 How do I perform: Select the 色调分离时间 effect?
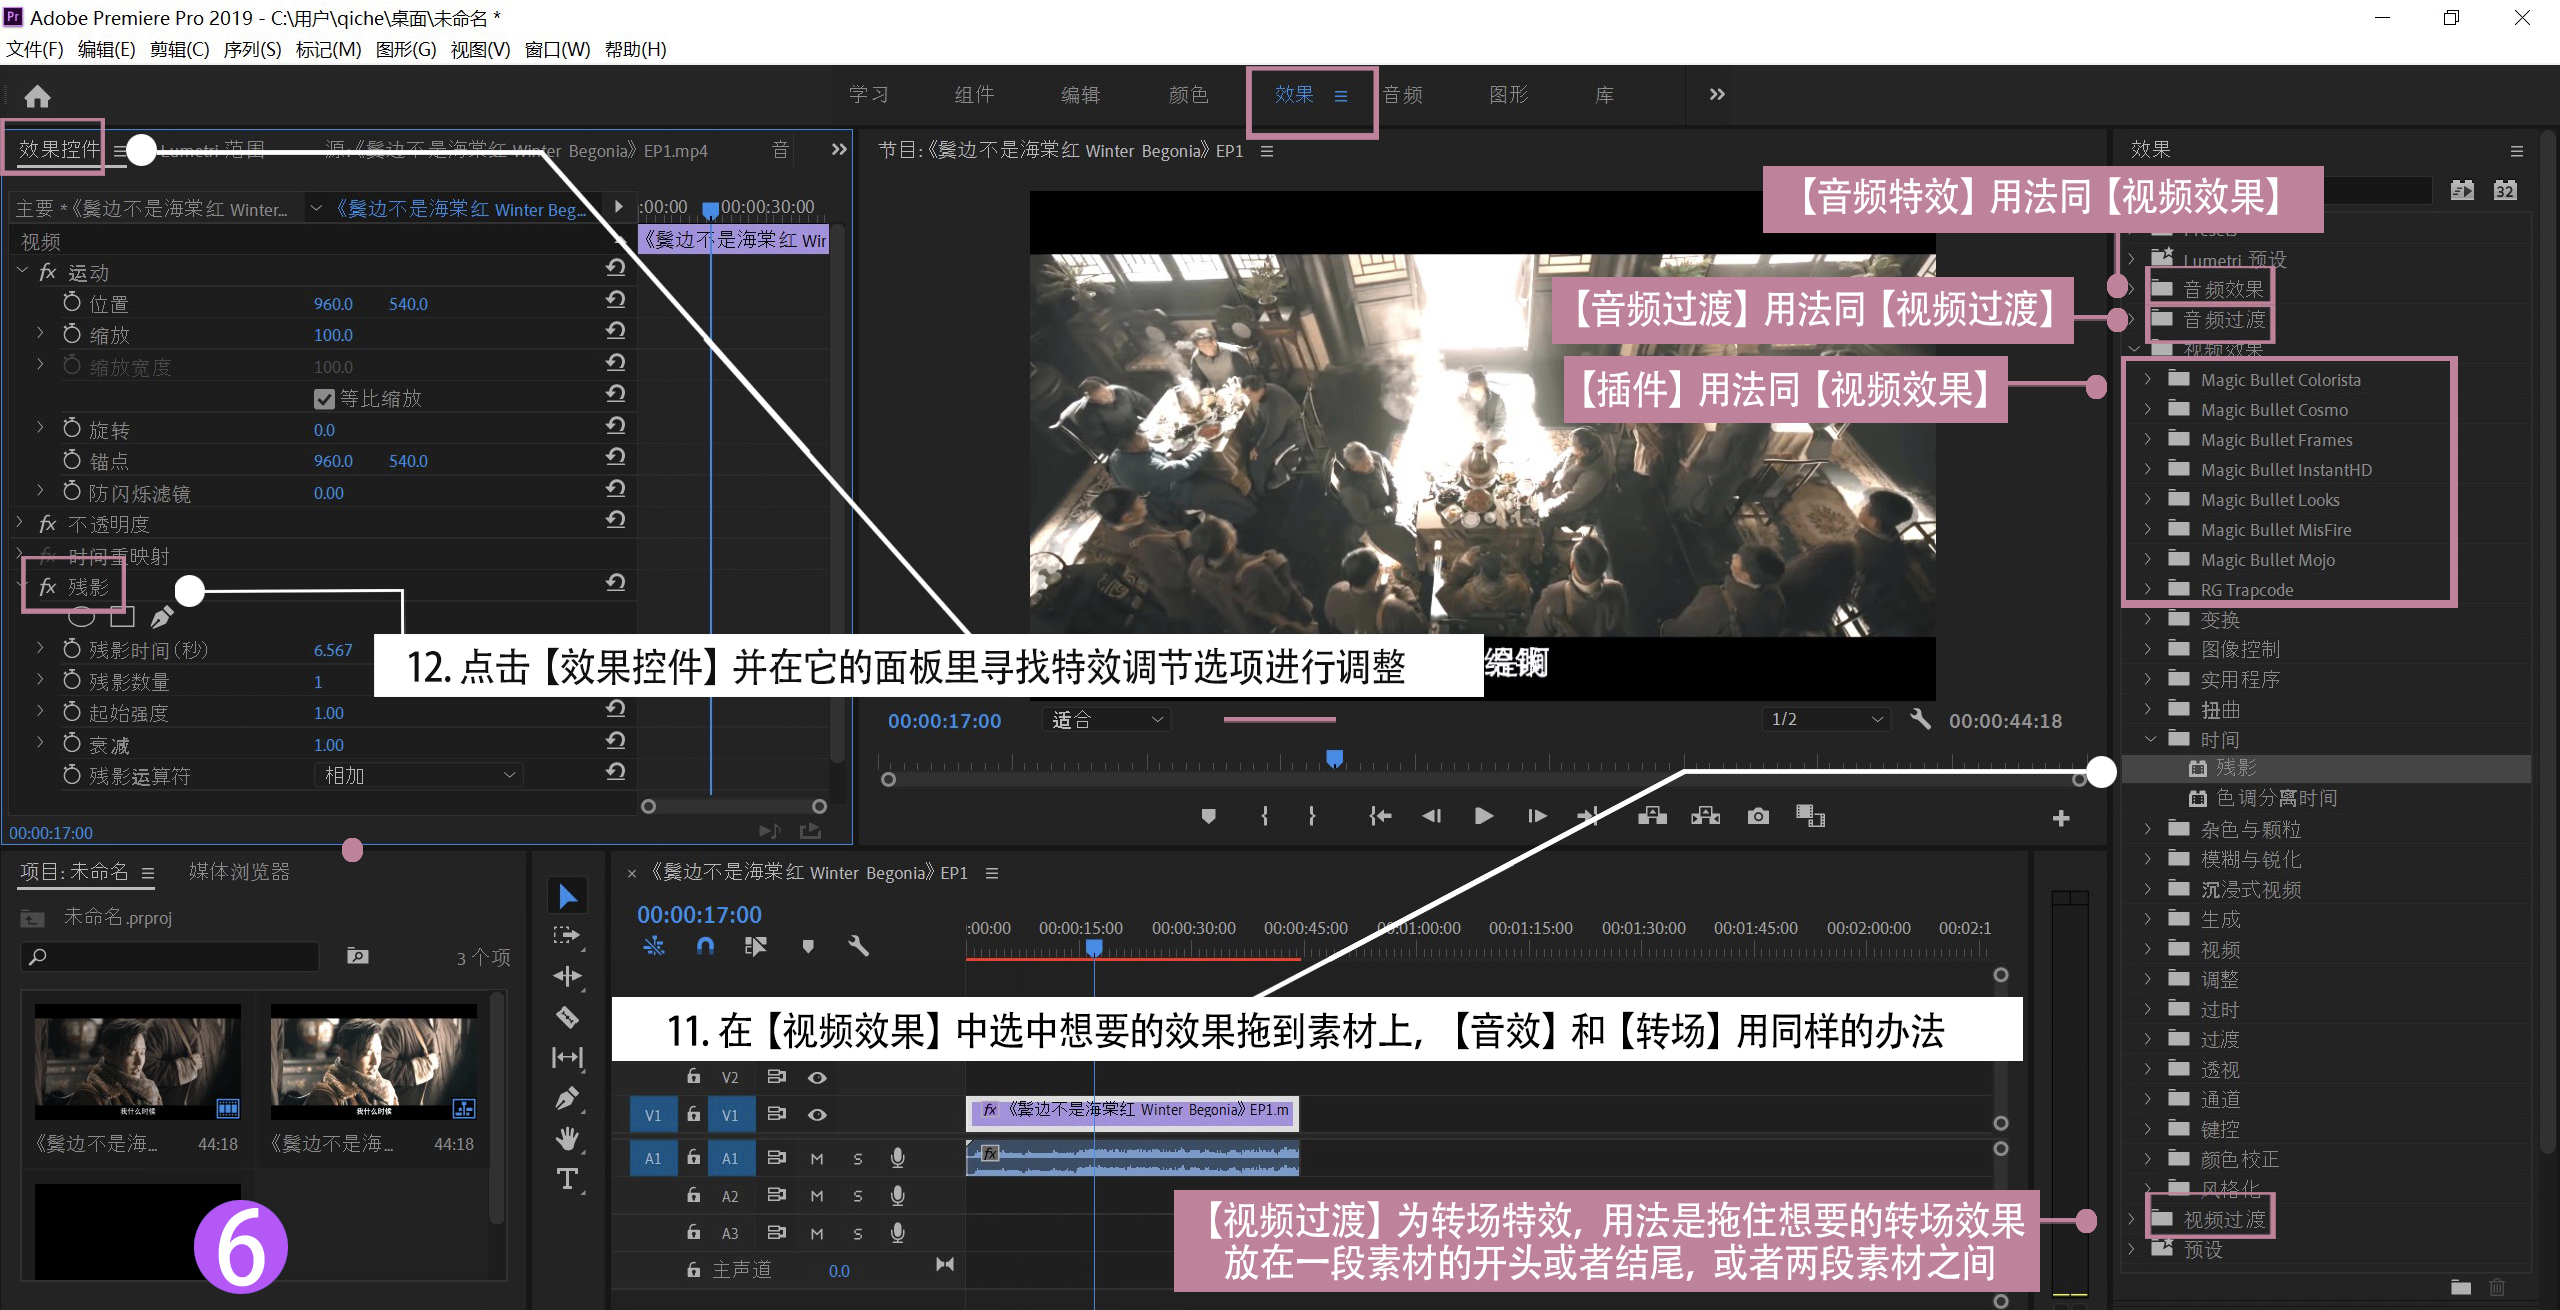tap(2277, 798)
